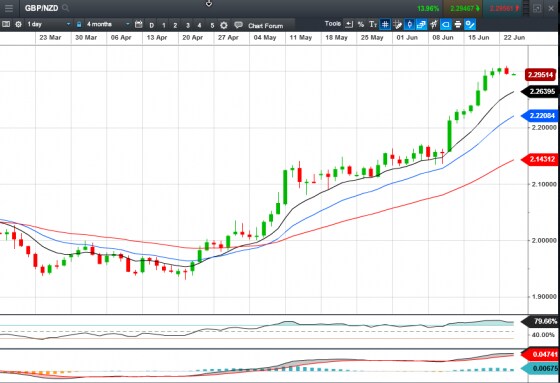Select the text annotation Tt tool

click(373, 24)
